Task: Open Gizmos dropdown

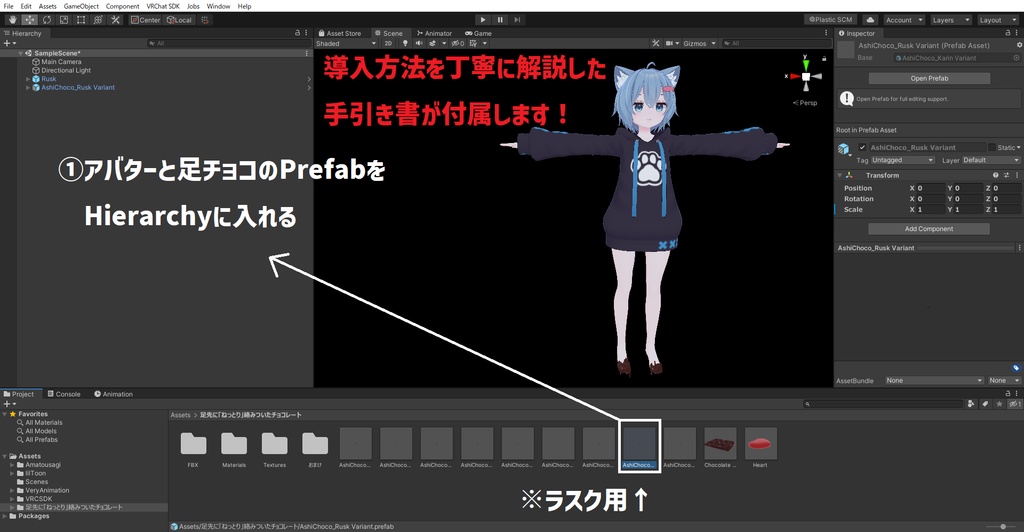Action: (699, 43)
